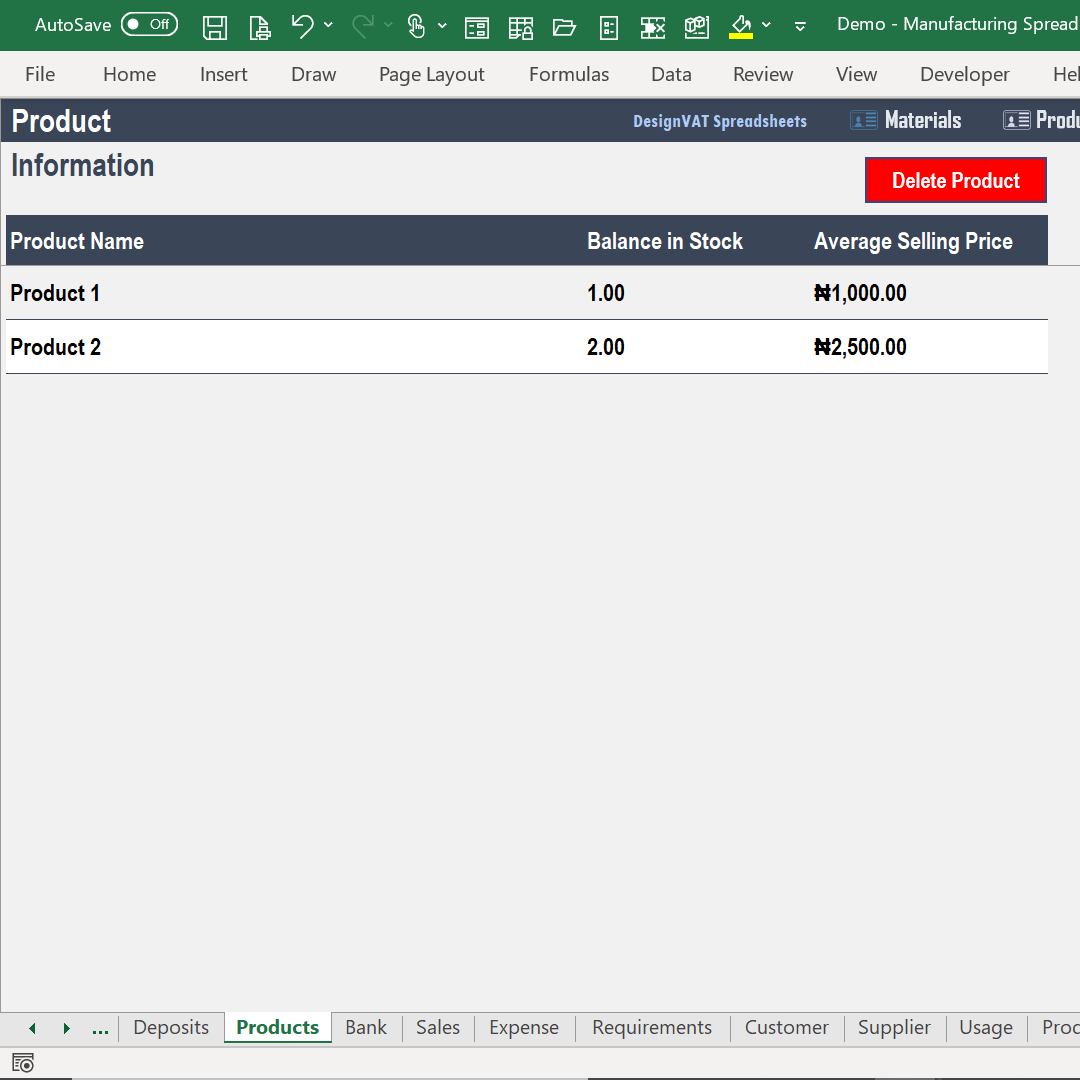Expand Customize Quick Access Toolbar chevron

click(x=799, y=27)
